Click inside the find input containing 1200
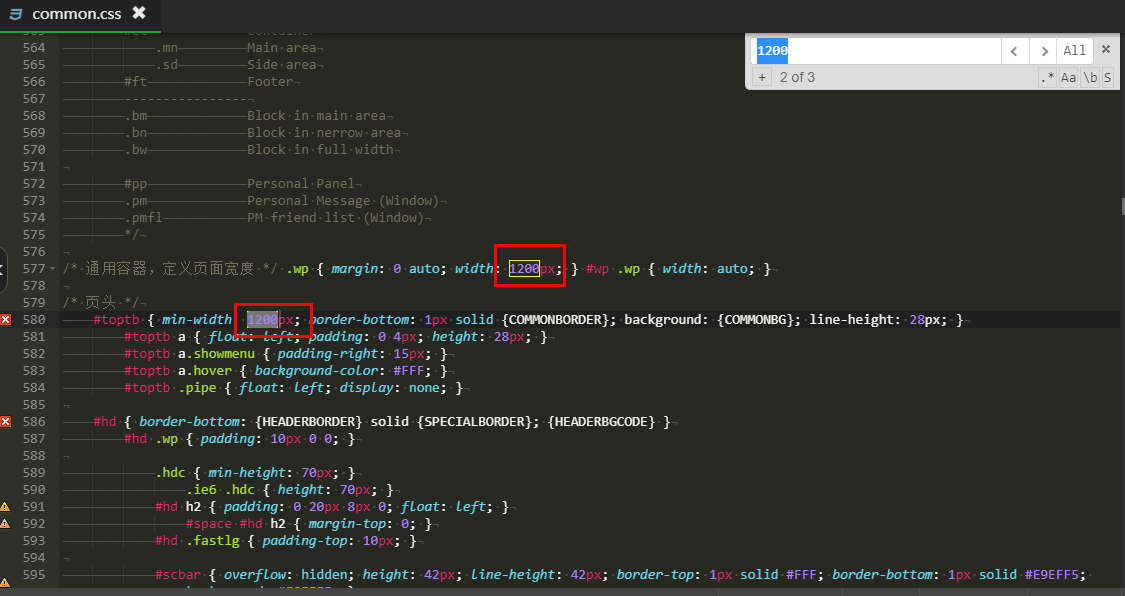 pyautogui.click(x=875, y=50)
